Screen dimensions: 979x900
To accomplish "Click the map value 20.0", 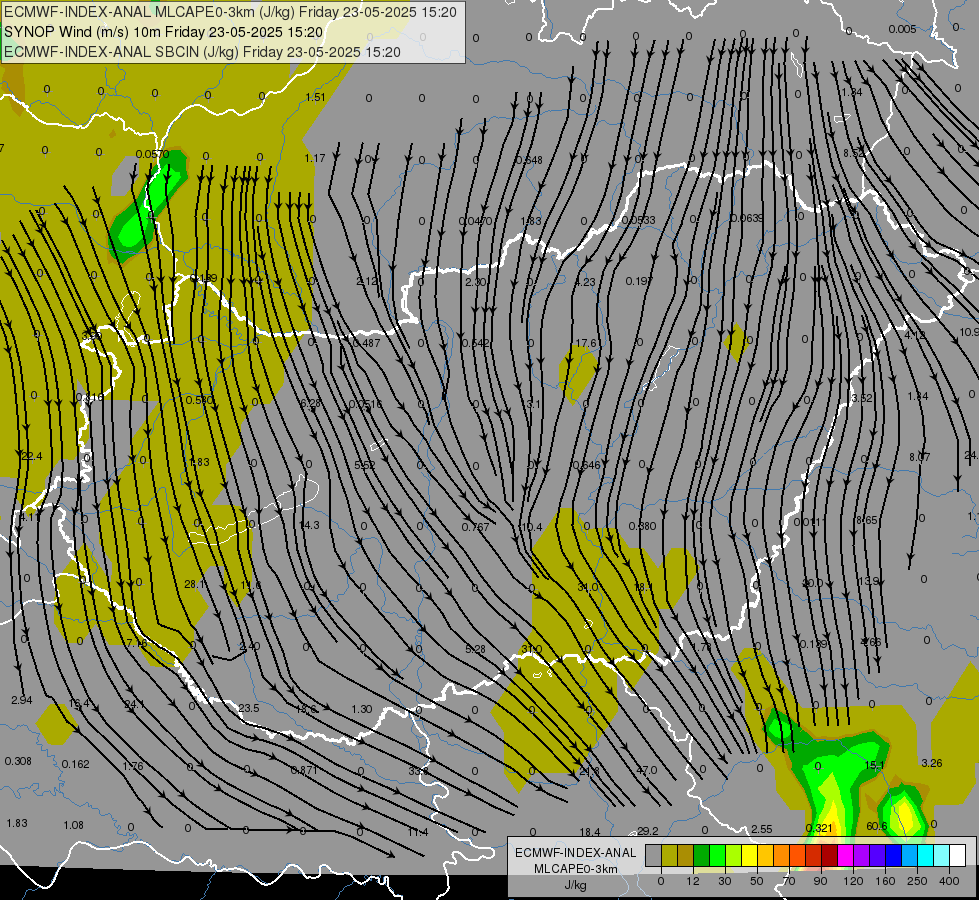I will pyautogui.click(x=812, y=583).
